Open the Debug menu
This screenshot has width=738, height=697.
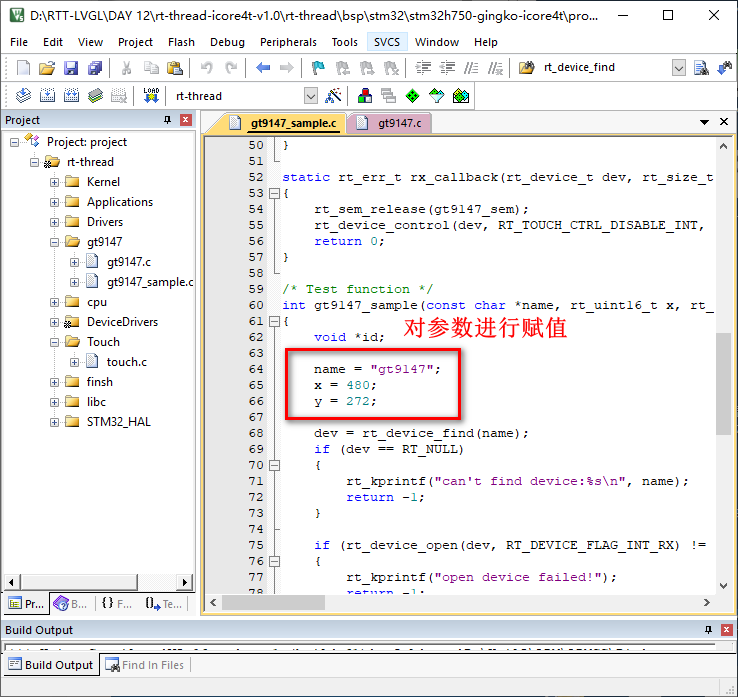point(227,42)
